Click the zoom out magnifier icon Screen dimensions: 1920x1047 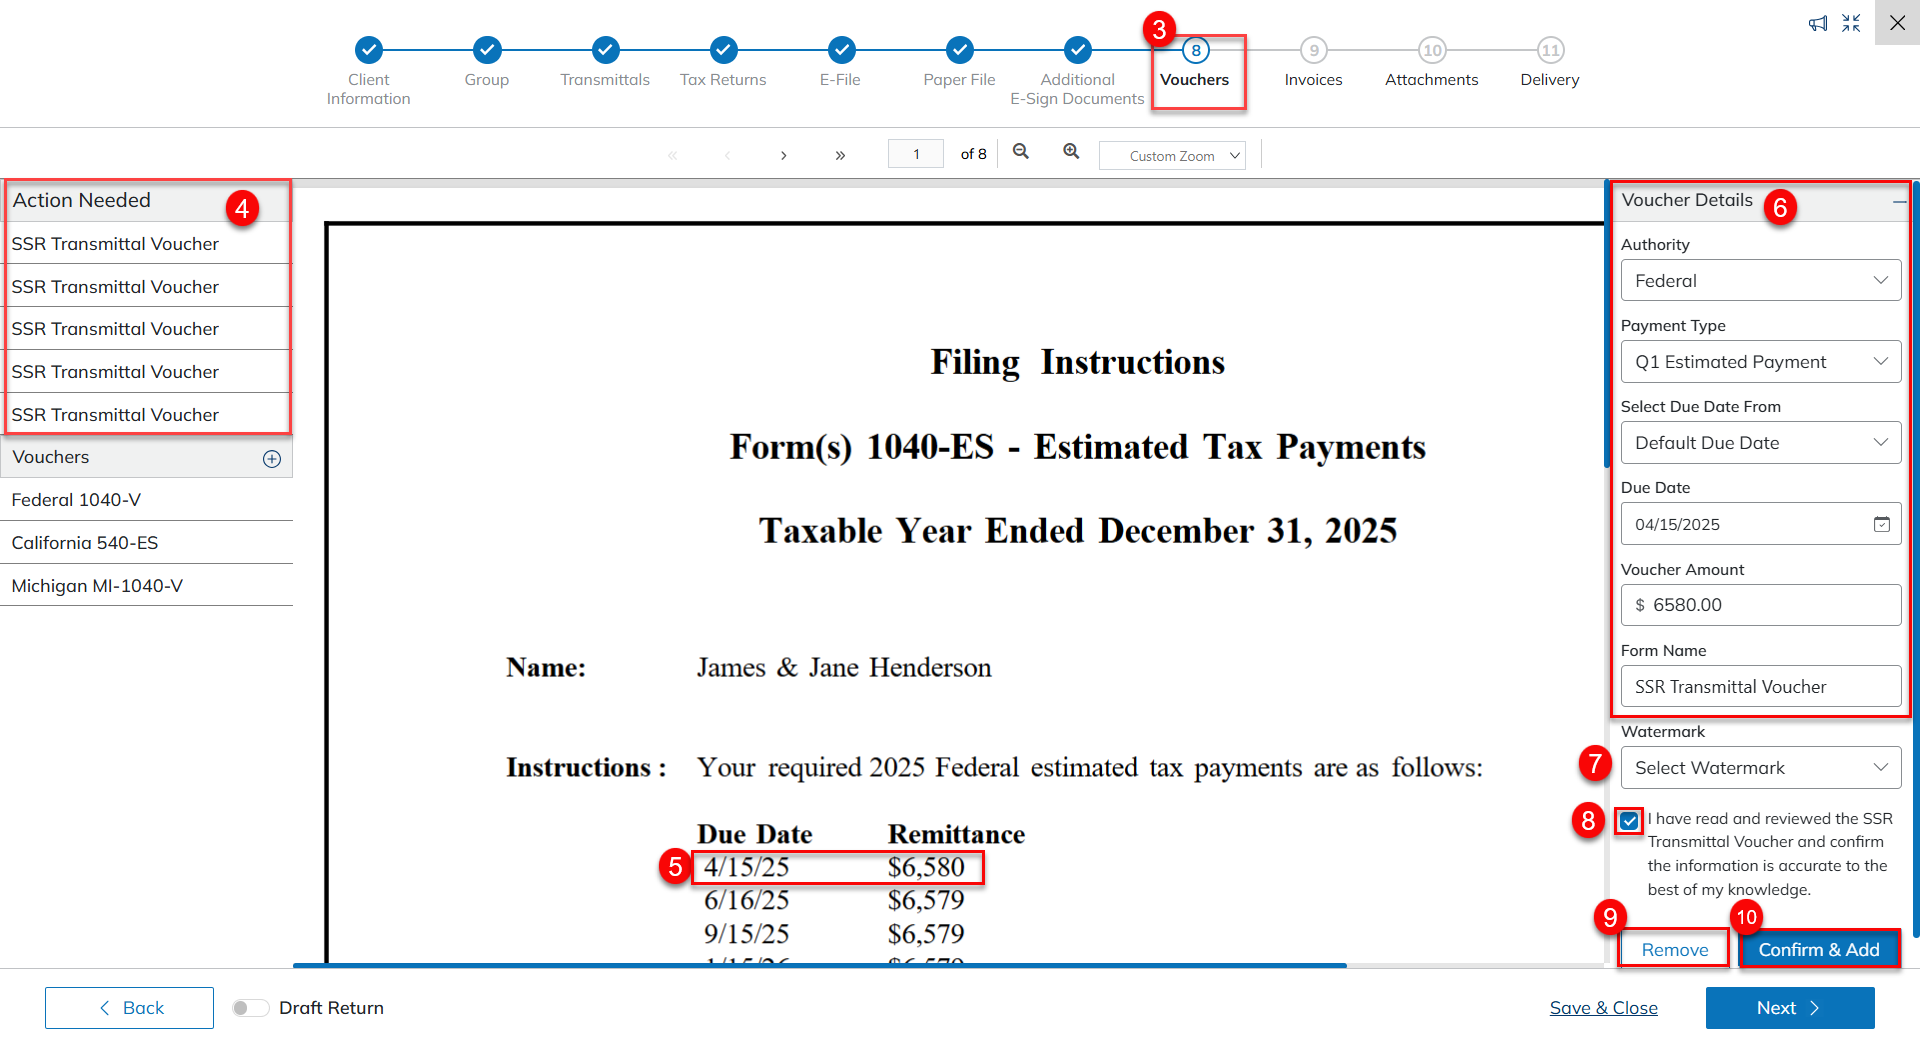point(1020,152)
